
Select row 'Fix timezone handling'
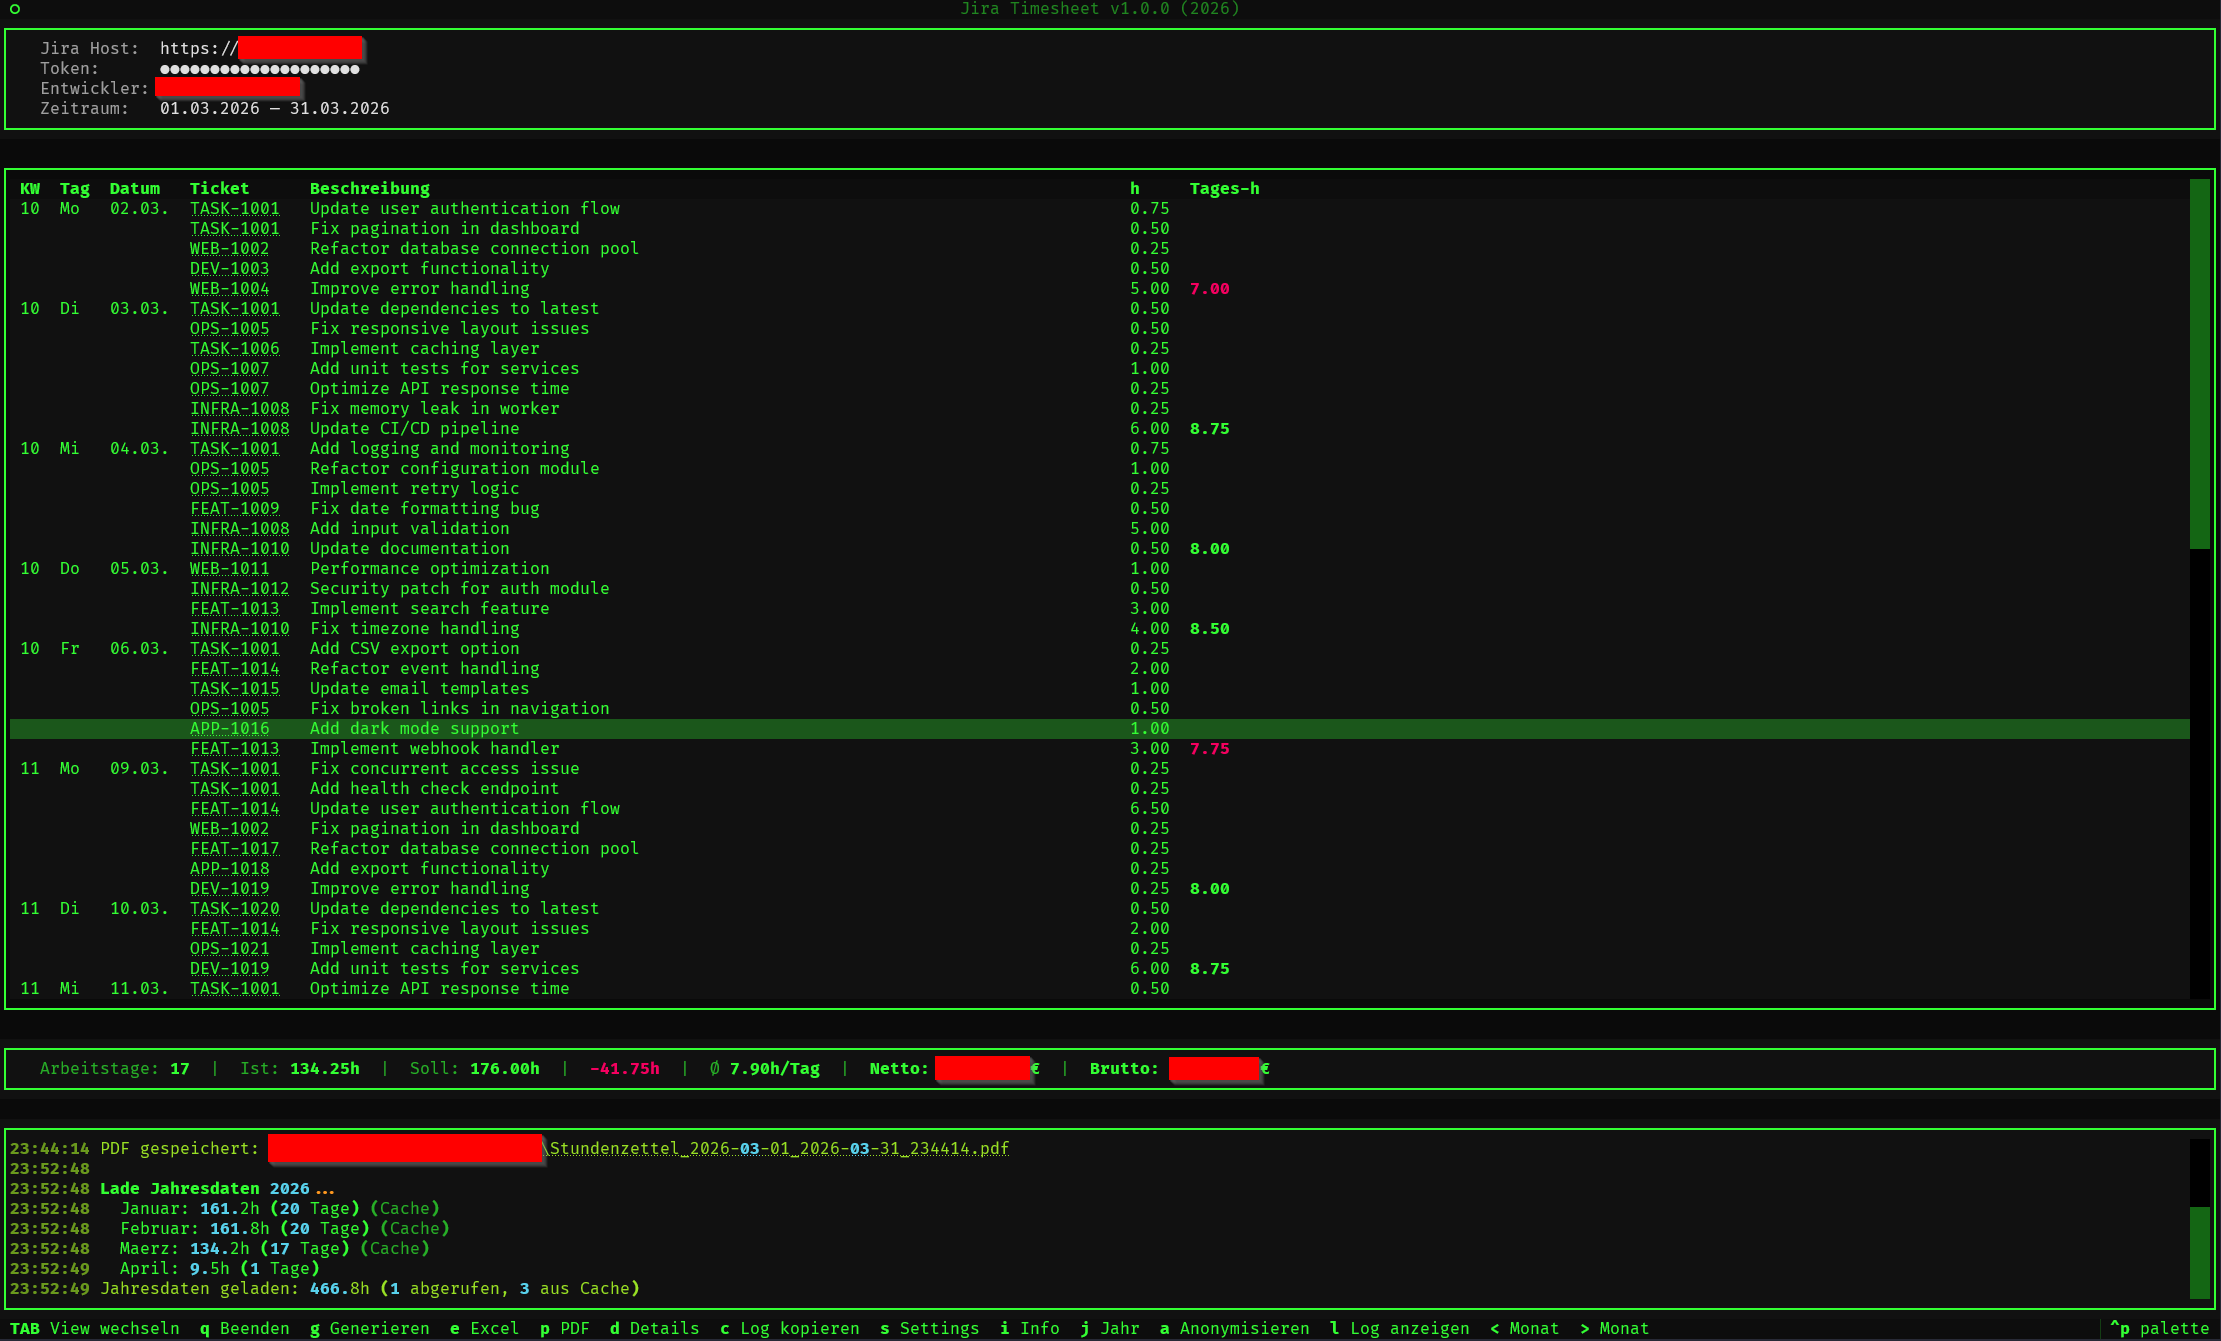pos(1100,628)
